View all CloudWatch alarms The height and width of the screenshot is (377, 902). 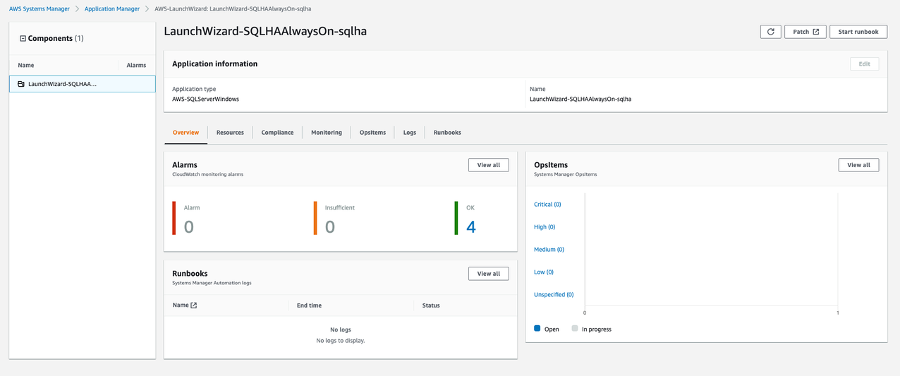point(488,165)
